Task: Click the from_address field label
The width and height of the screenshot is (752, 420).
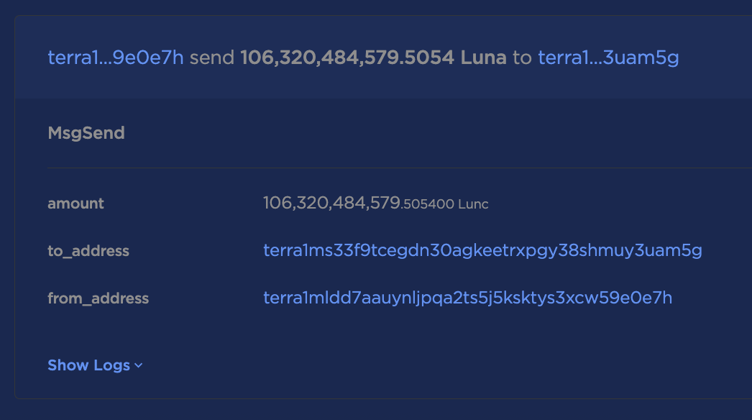Action: click(98, 298)
